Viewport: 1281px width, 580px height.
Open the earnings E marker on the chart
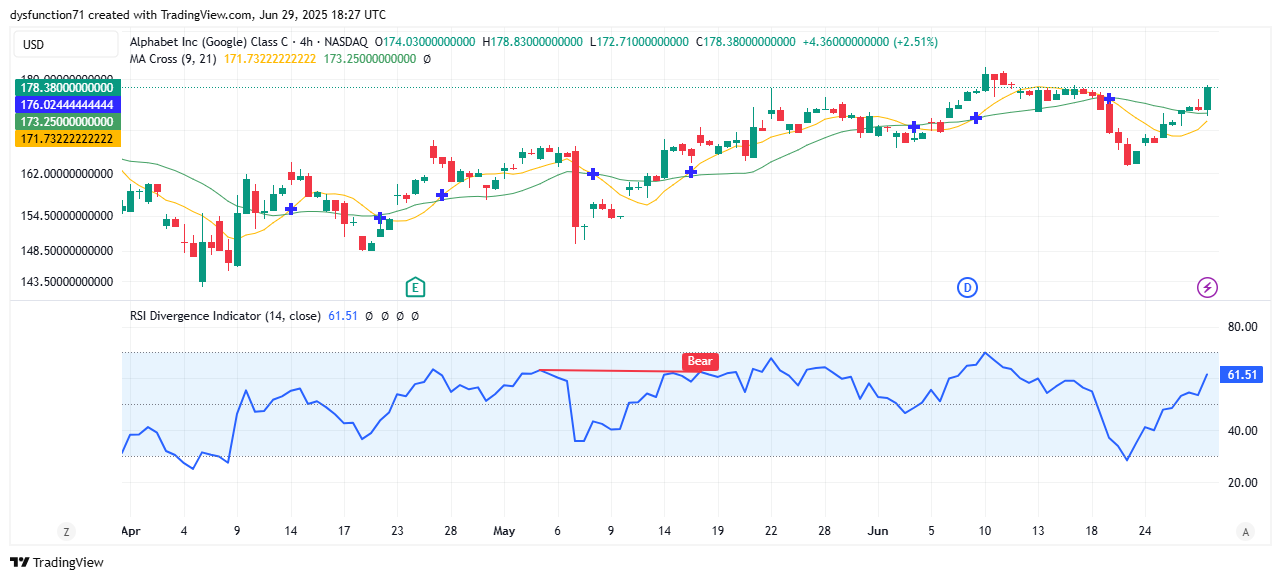pos(416,288)
